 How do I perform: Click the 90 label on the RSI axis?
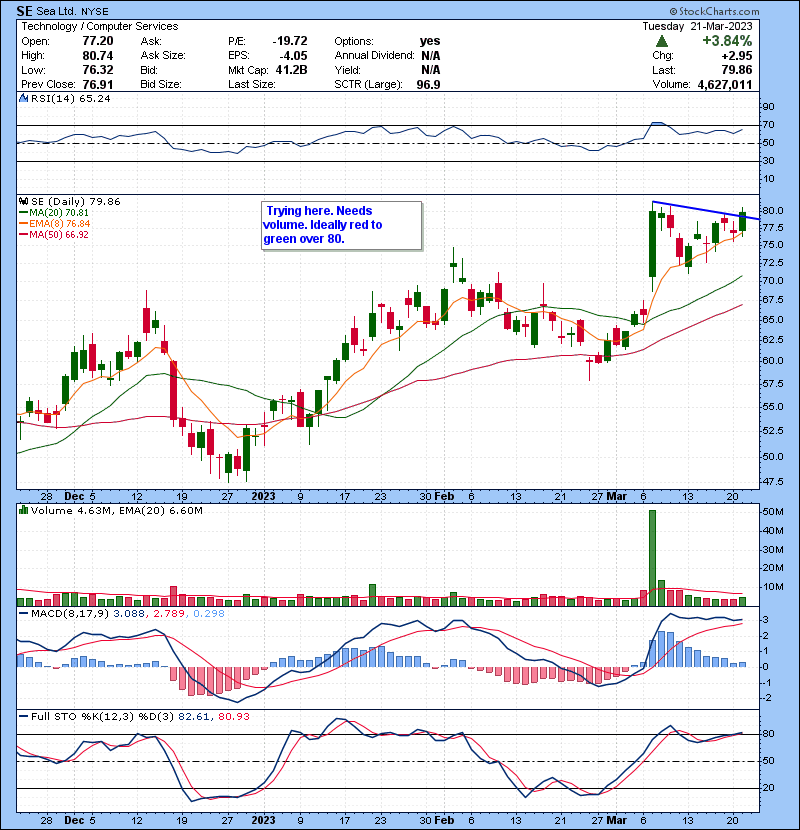(x=768, y=107)
